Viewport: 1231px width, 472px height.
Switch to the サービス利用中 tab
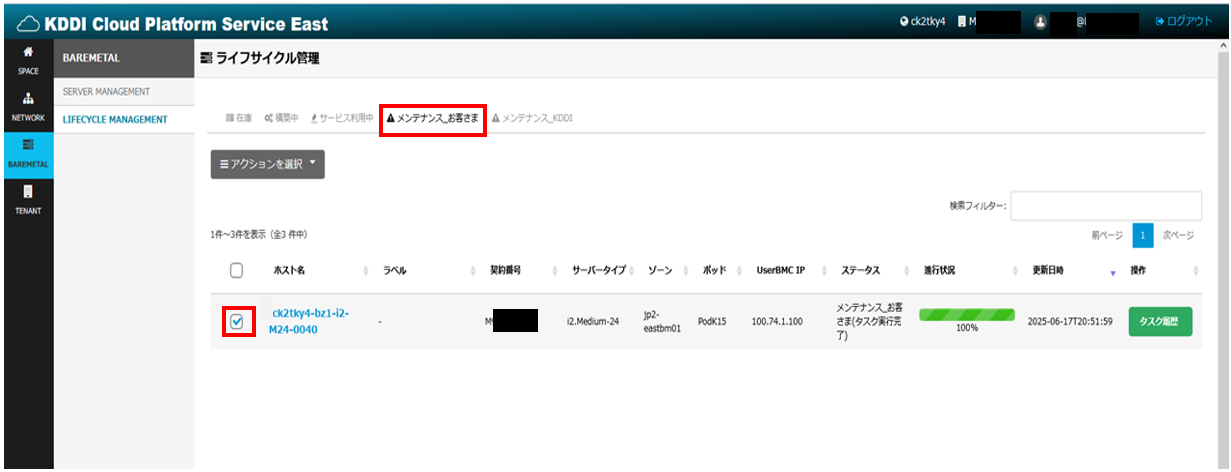(342, 118)
